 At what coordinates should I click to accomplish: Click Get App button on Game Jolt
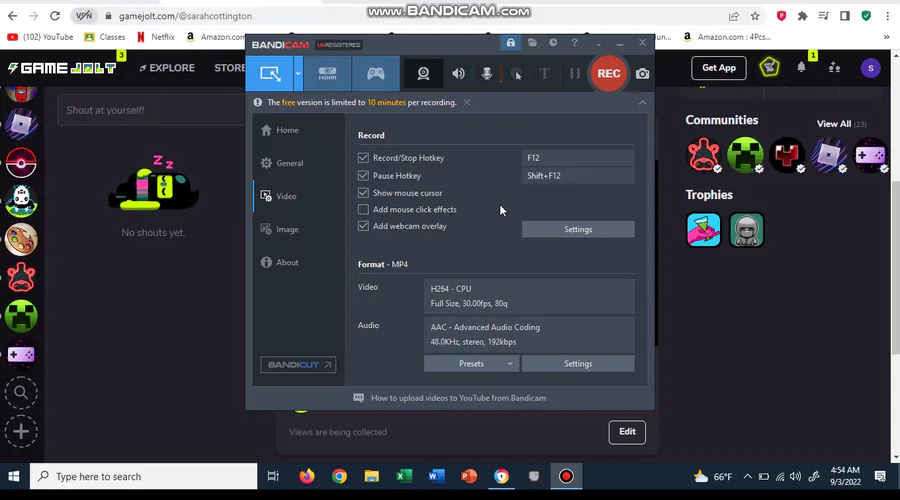(719, 68)
